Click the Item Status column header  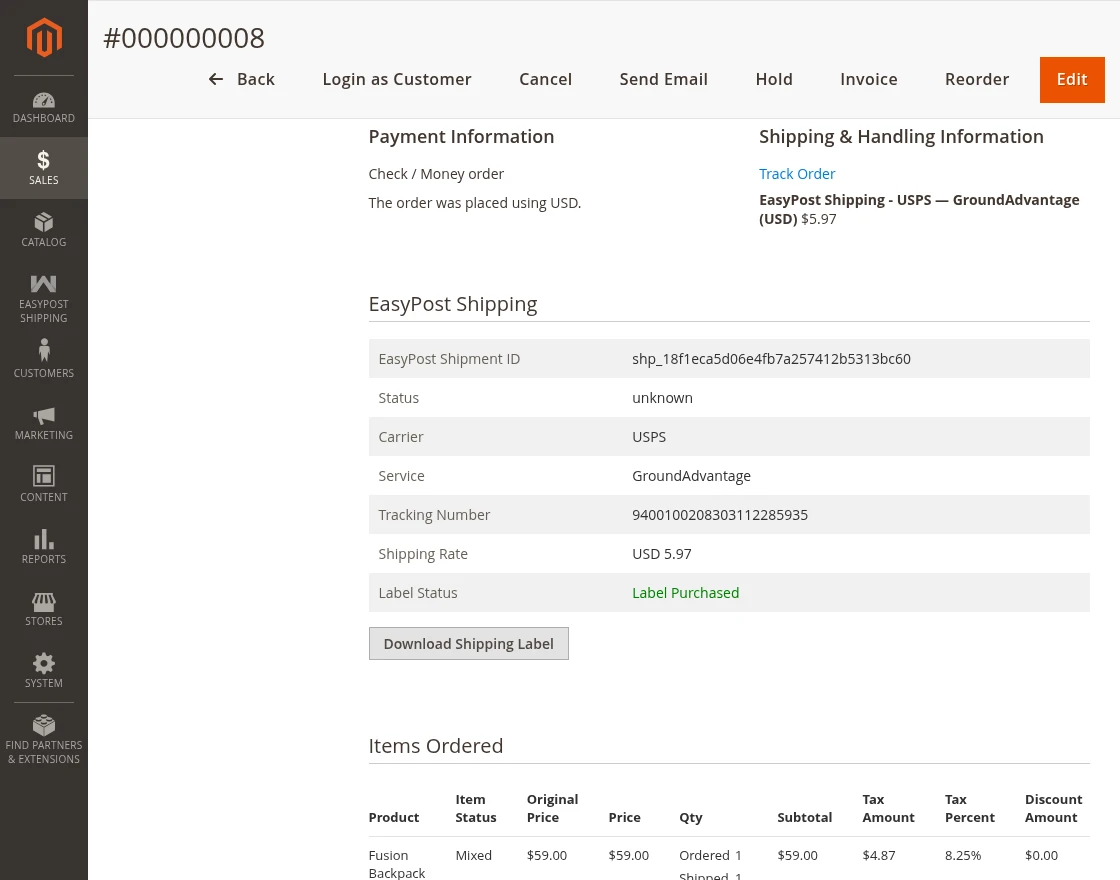476,808
